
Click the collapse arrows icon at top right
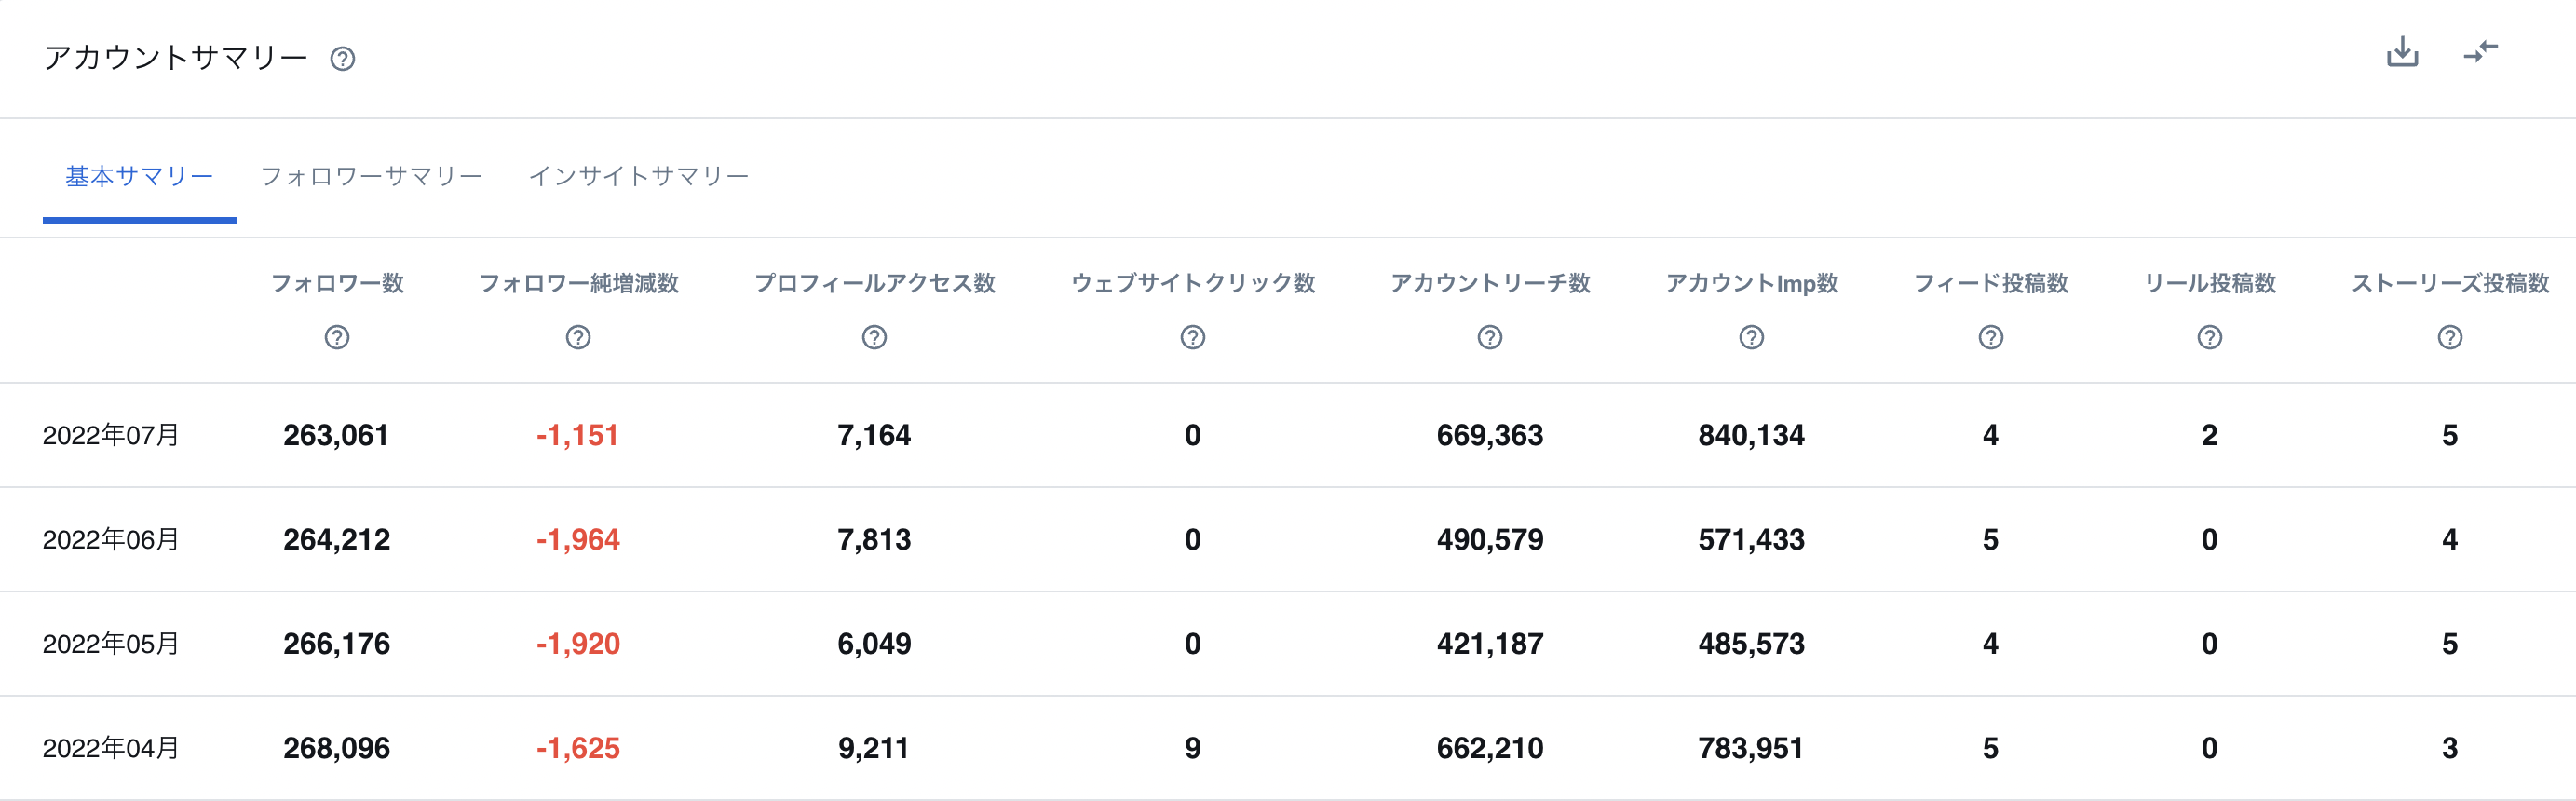pos(2480,52)
